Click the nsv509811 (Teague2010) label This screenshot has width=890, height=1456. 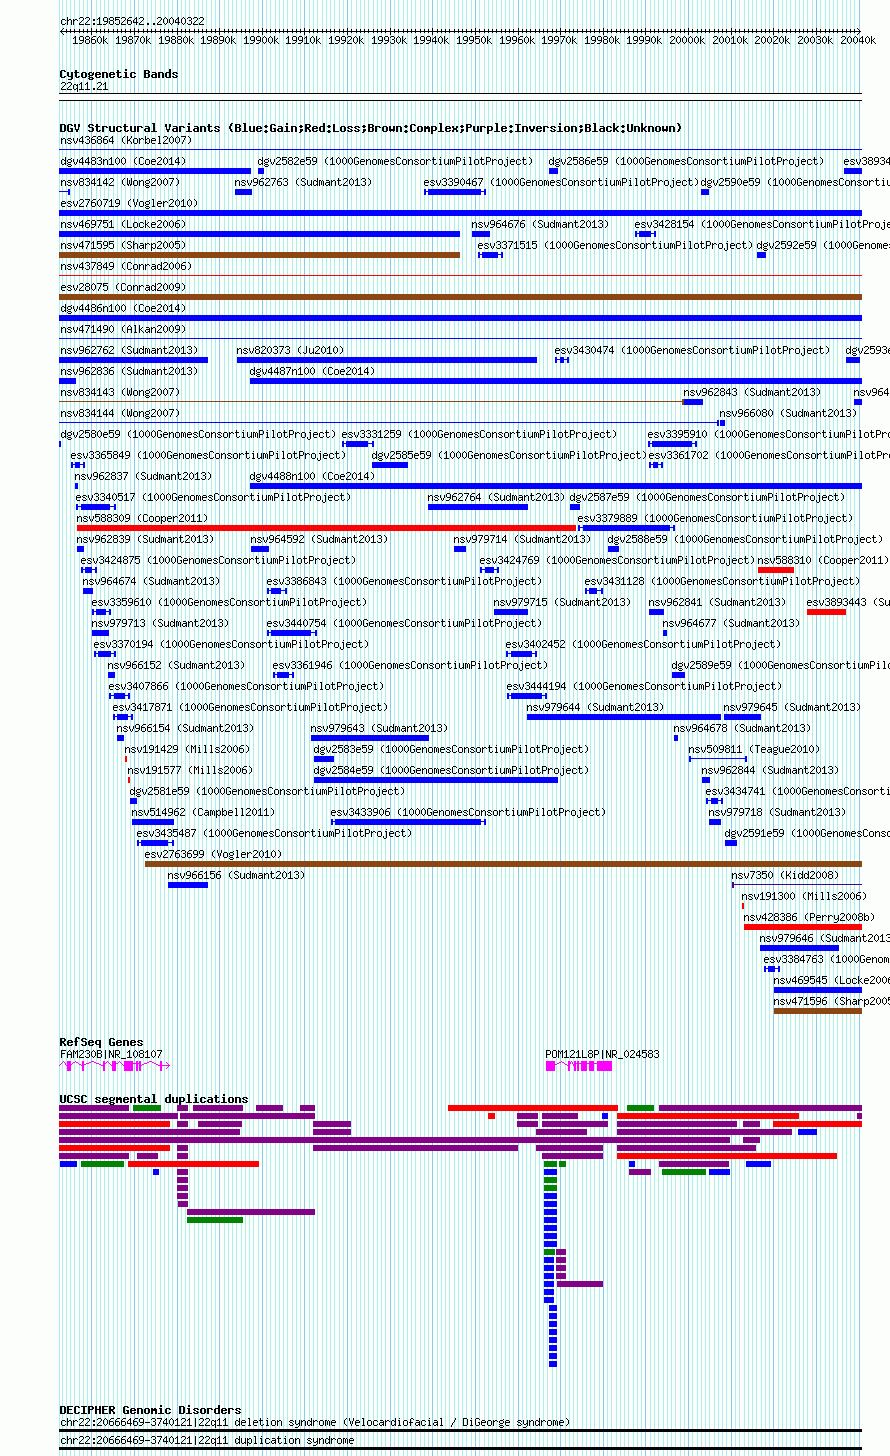click(x=754, y=749)
